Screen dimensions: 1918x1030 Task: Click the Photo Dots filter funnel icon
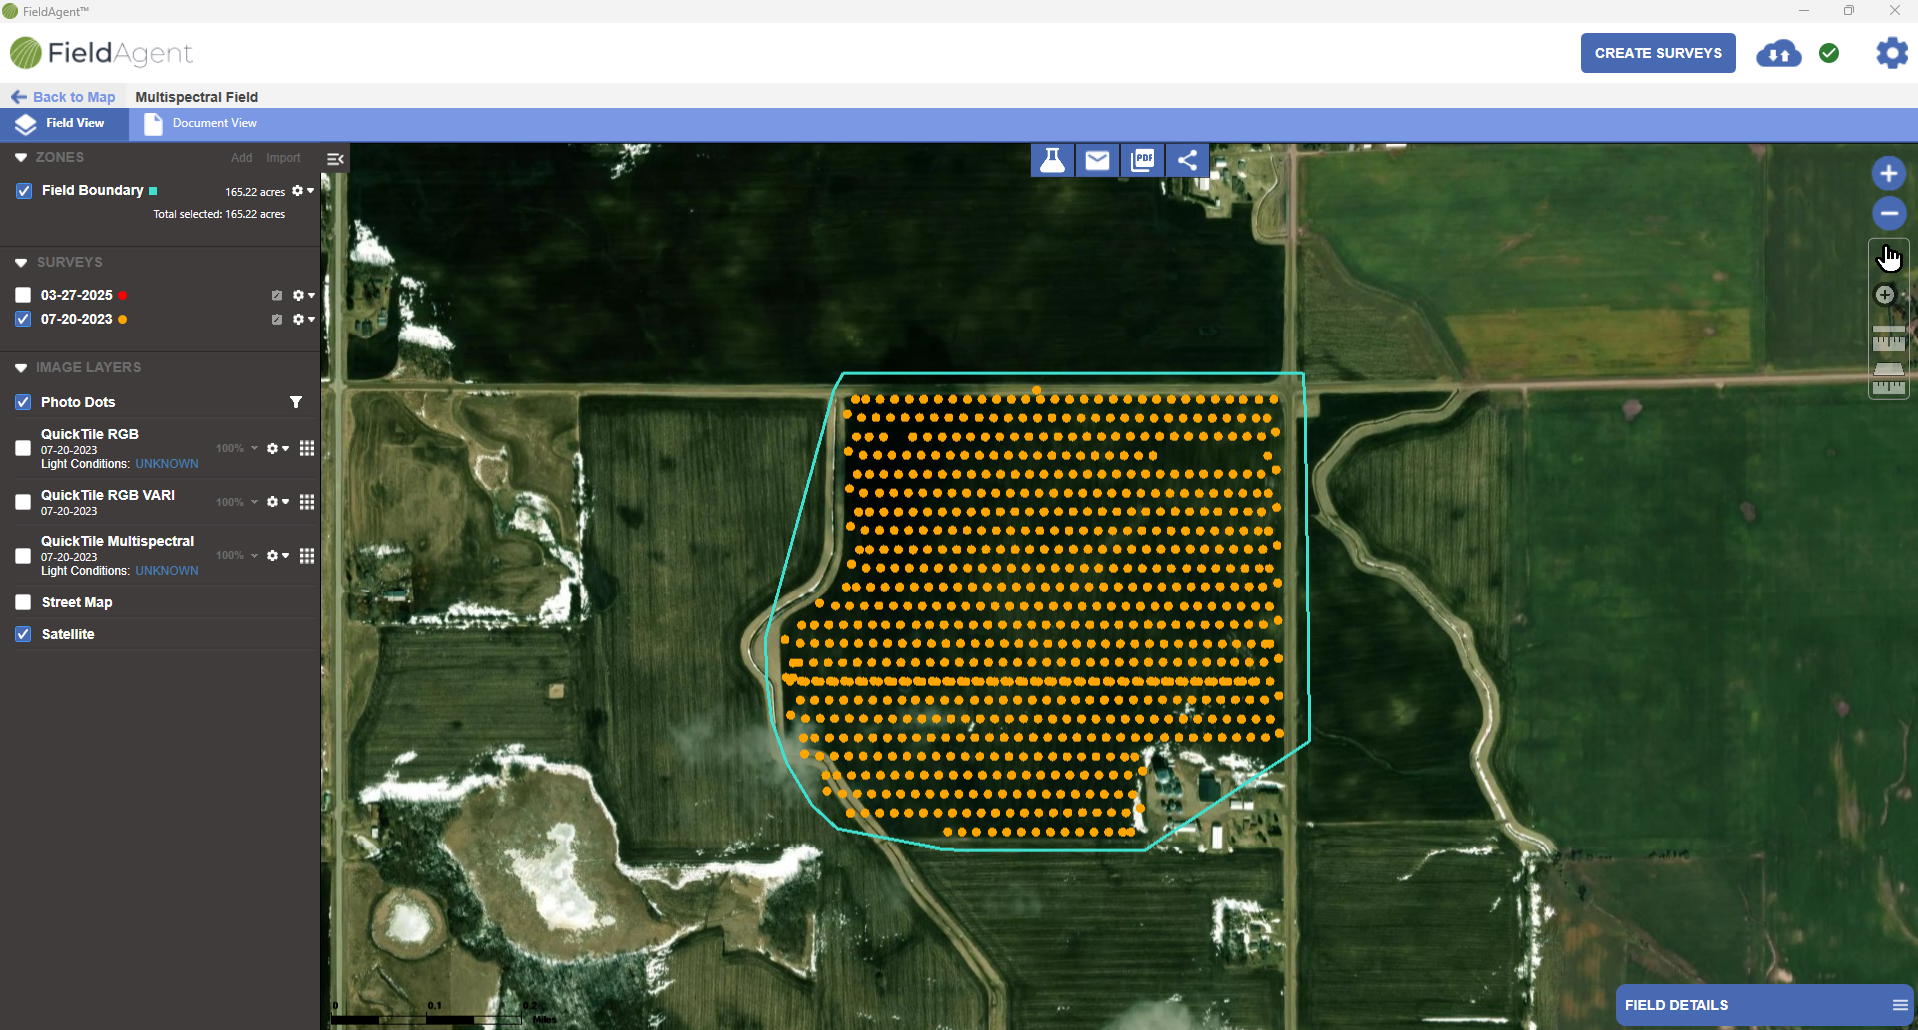[296, 402]
